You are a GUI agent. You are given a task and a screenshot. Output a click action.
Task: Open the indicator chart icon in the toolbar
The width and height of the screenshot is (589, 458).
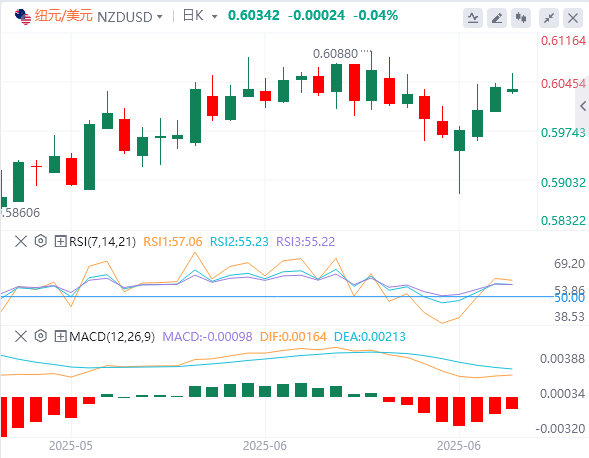pyautogui.click(x=473, y=18)
